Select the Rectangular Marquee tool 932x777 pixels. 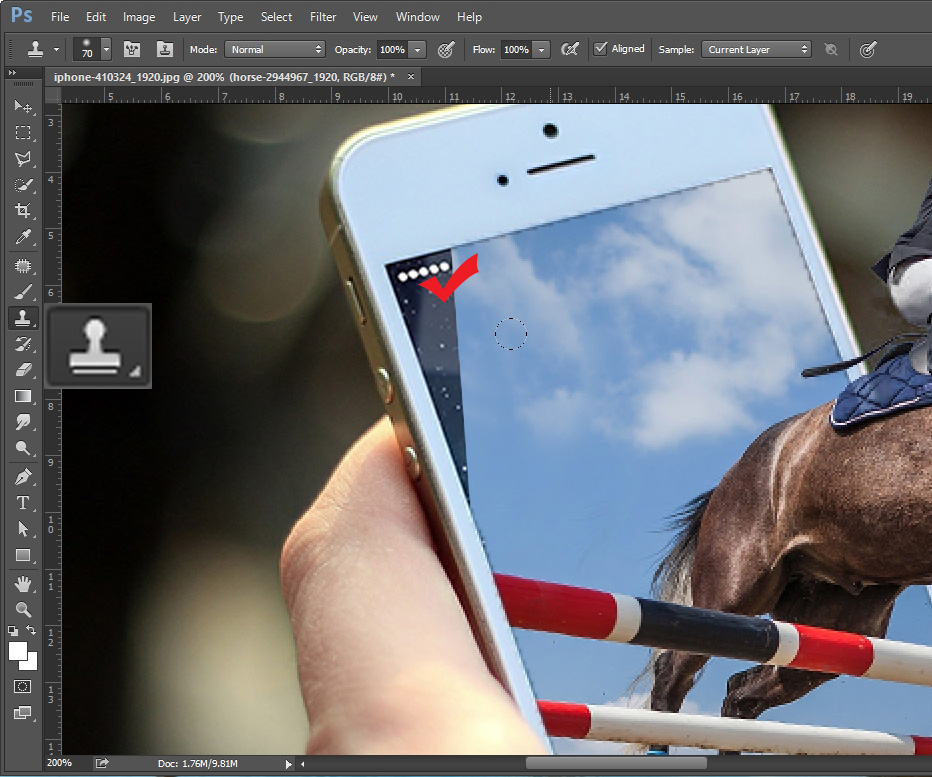point(24,133)
